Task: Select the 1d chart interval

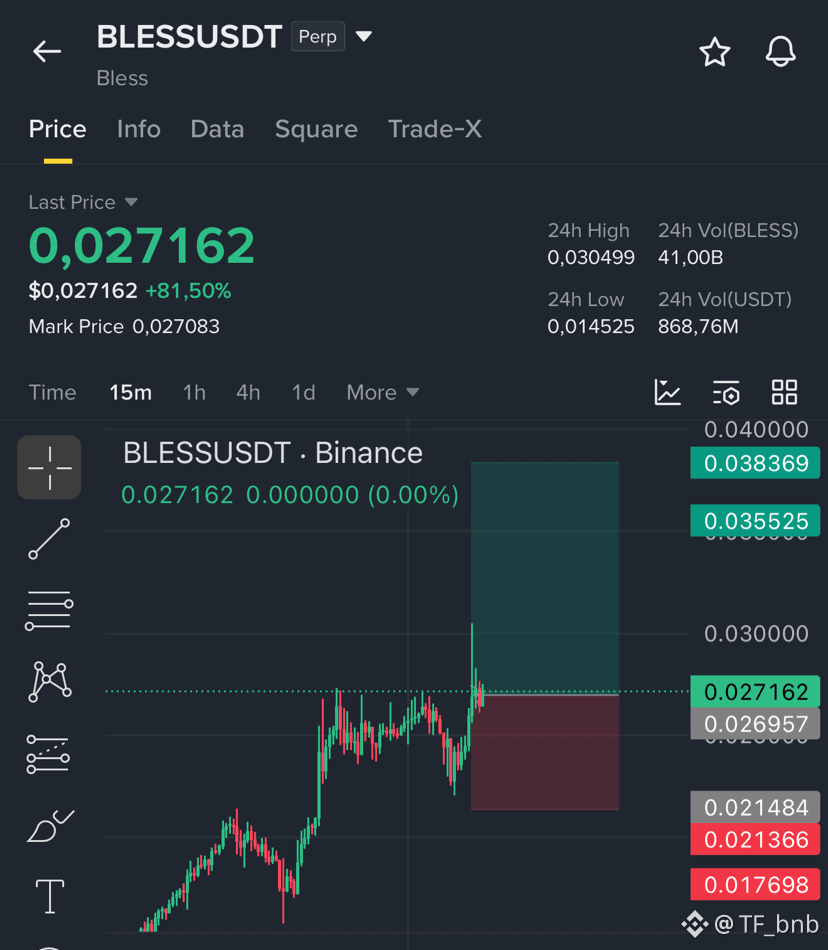Action: click(x=303, y=393)
